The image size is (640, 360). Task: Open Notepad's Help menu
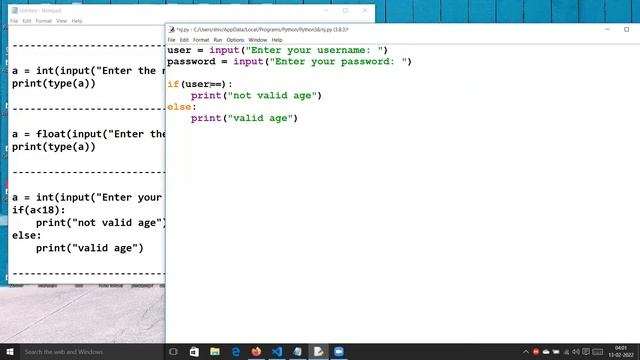click(77, 21)
